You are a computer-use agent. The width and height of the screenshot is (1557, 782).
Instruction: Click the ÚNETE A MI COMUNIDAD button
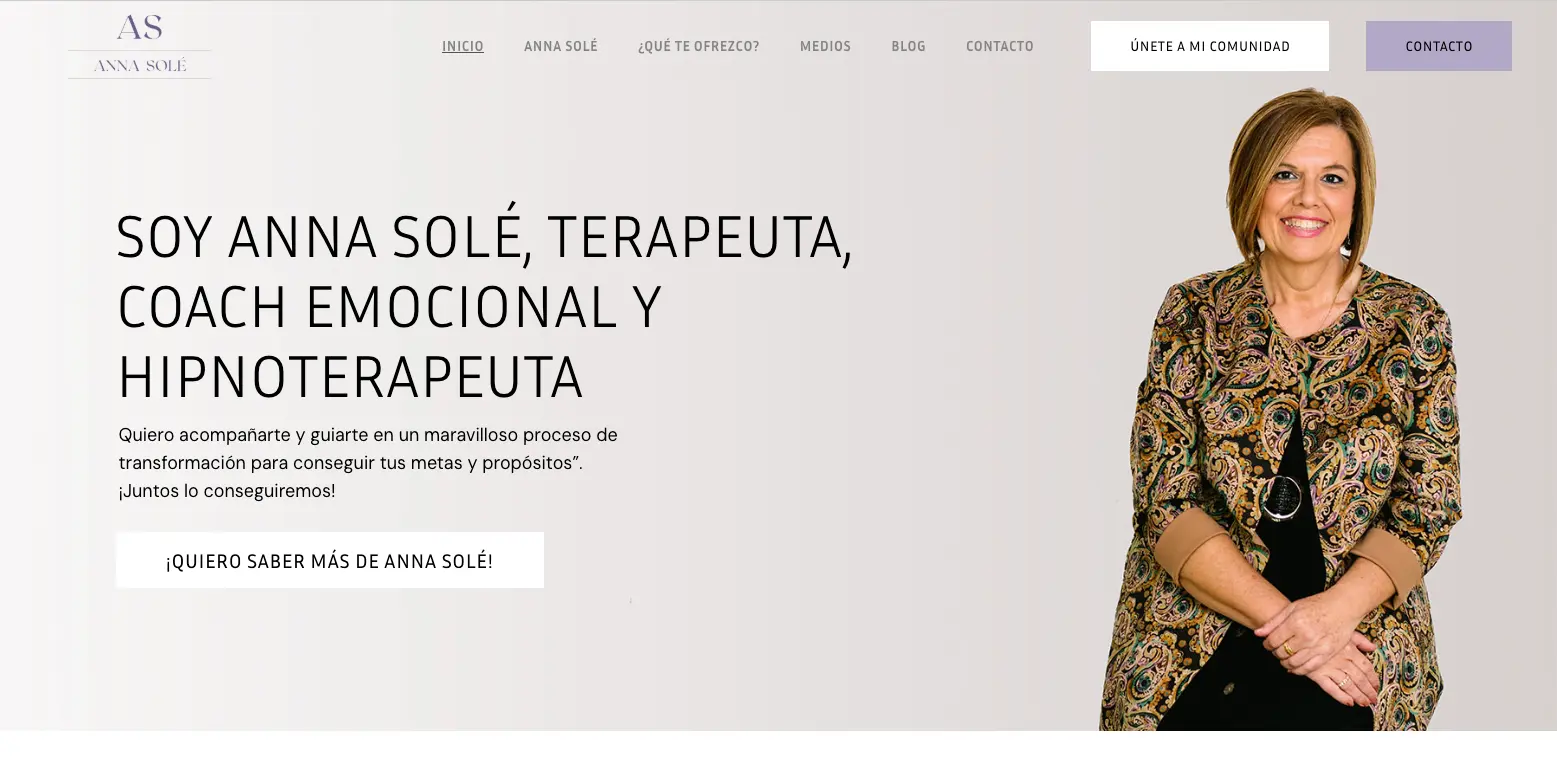pyautogui.click(x=1210, y=46)
